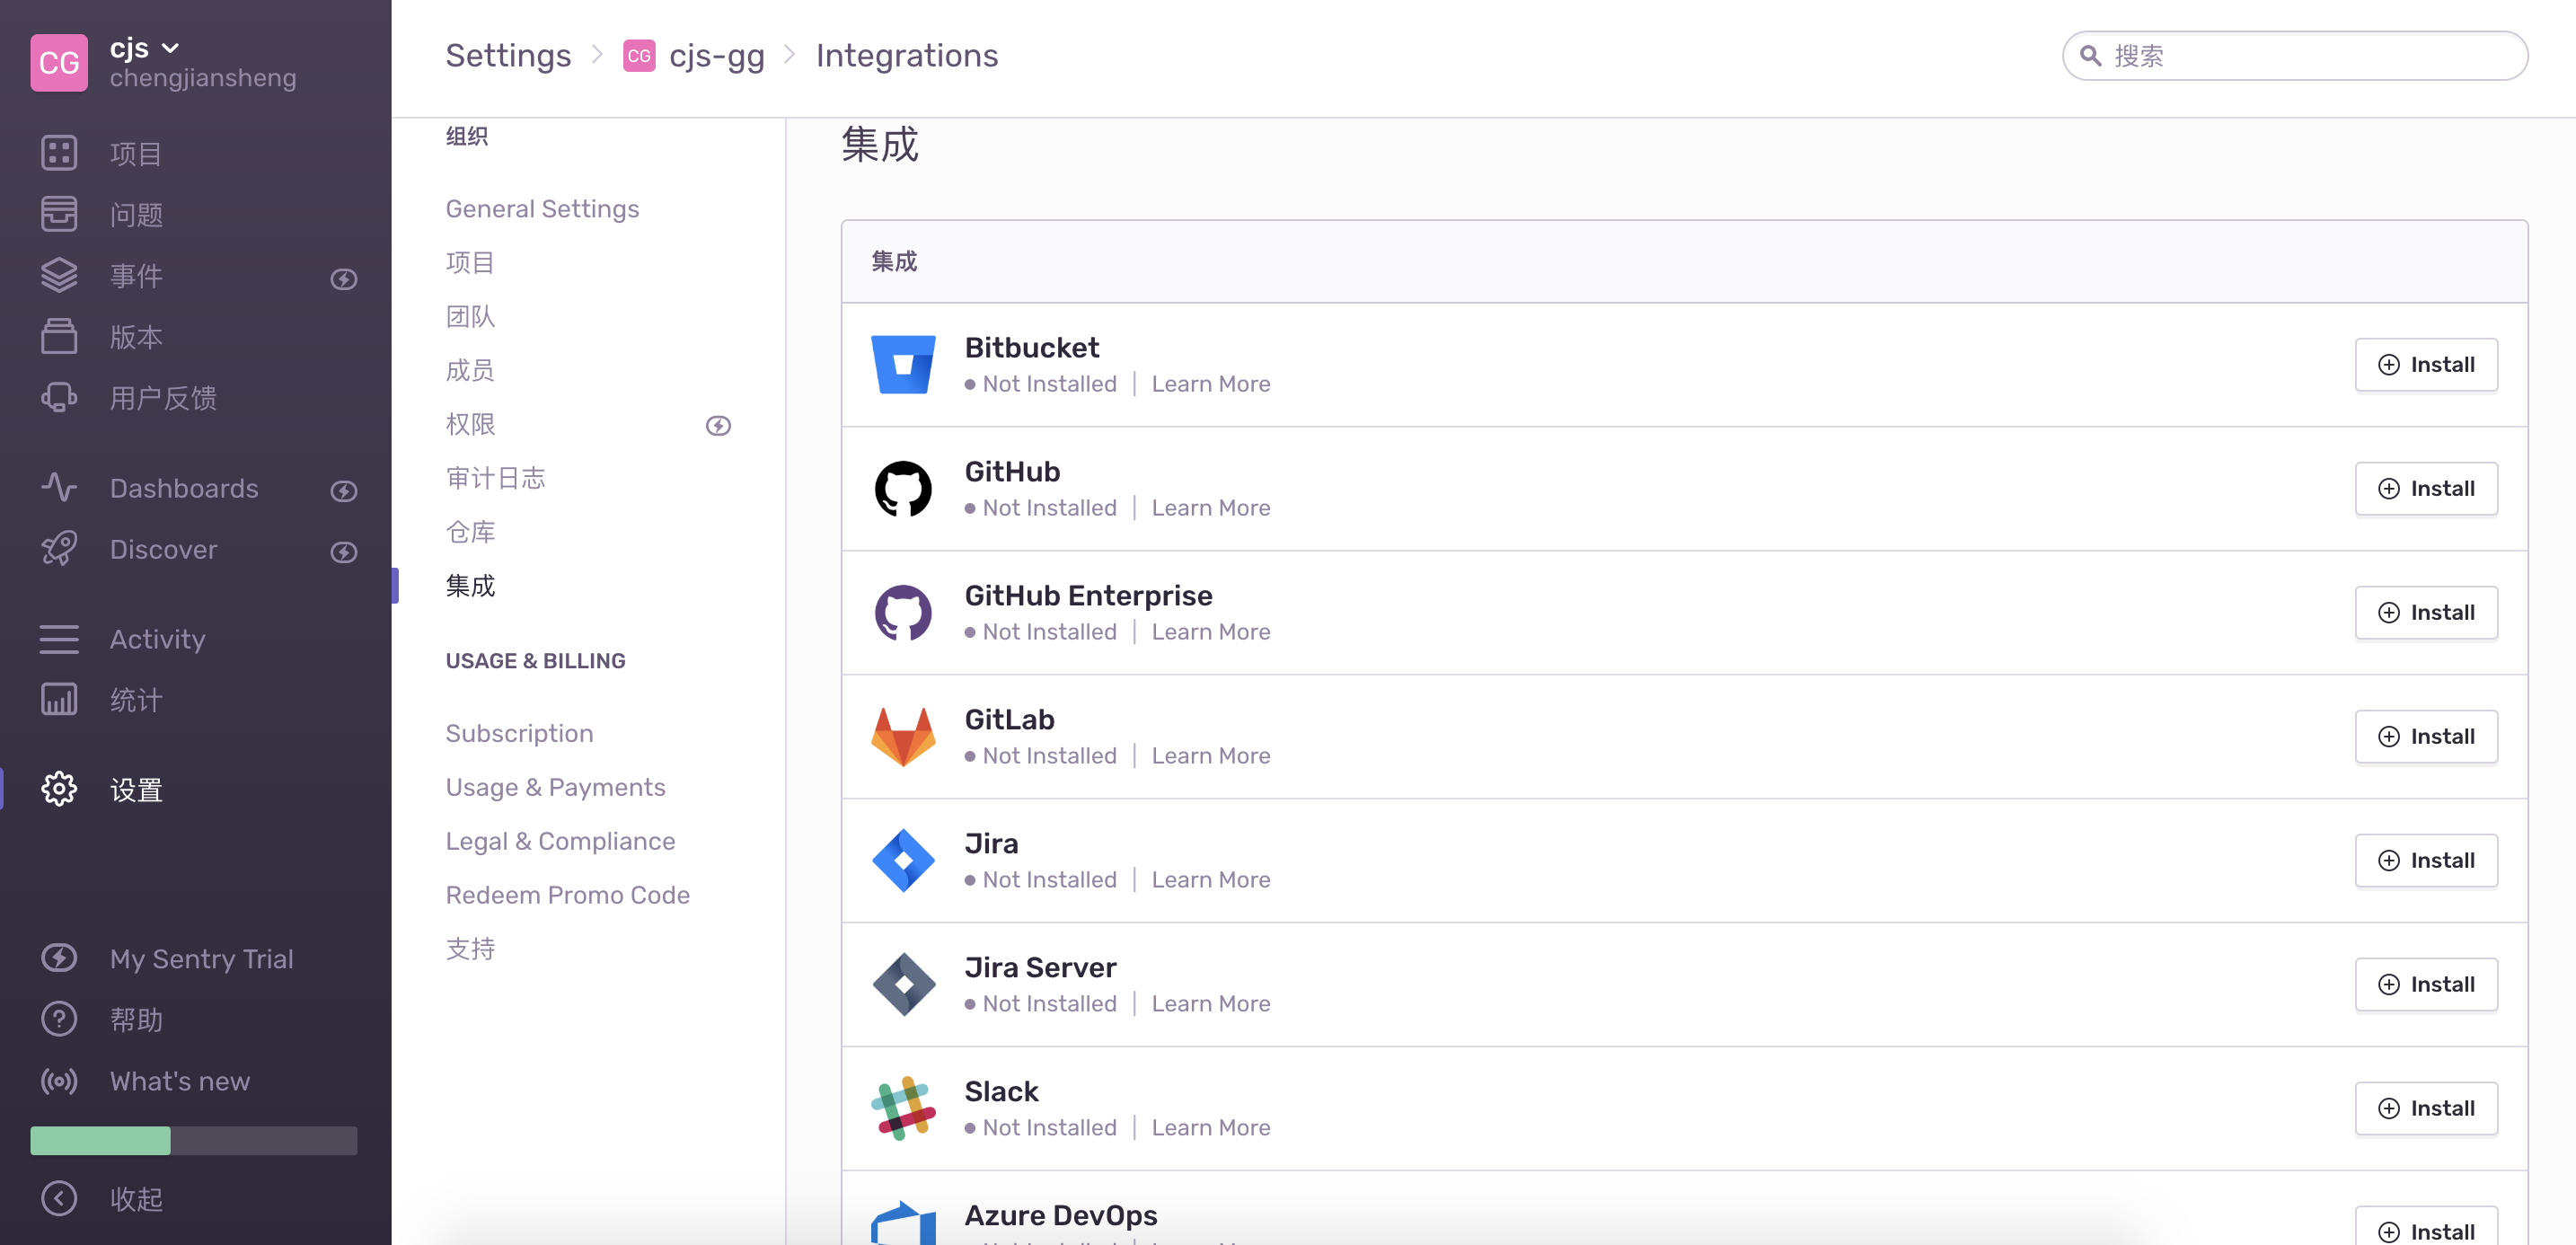Click the Bitbucket logo
Image resolution: width=2576 pixels, height=1245 pixels.
pyautogui.click(x=903, y=364)
